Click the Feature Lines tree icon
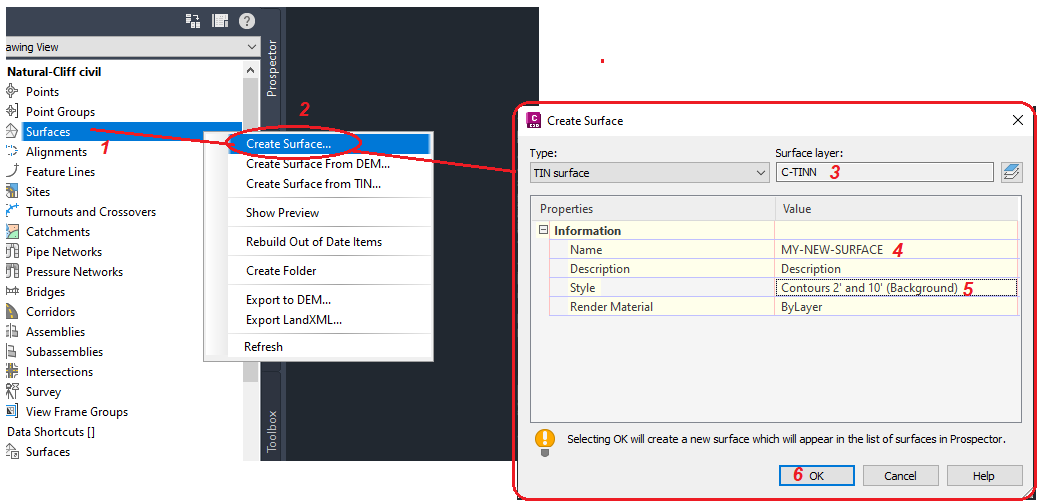The width and height of the screenshot is (1042, 504). [12, 172]
